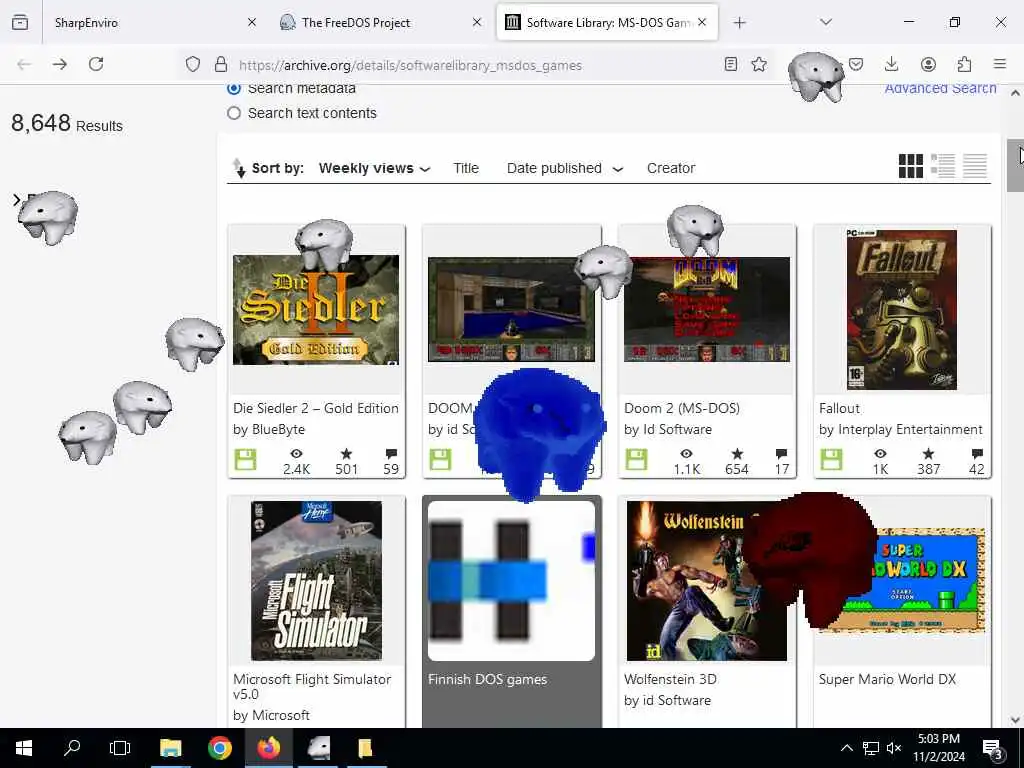
Task: Open File Explorer from the taskbar
Action: (170, 748)
